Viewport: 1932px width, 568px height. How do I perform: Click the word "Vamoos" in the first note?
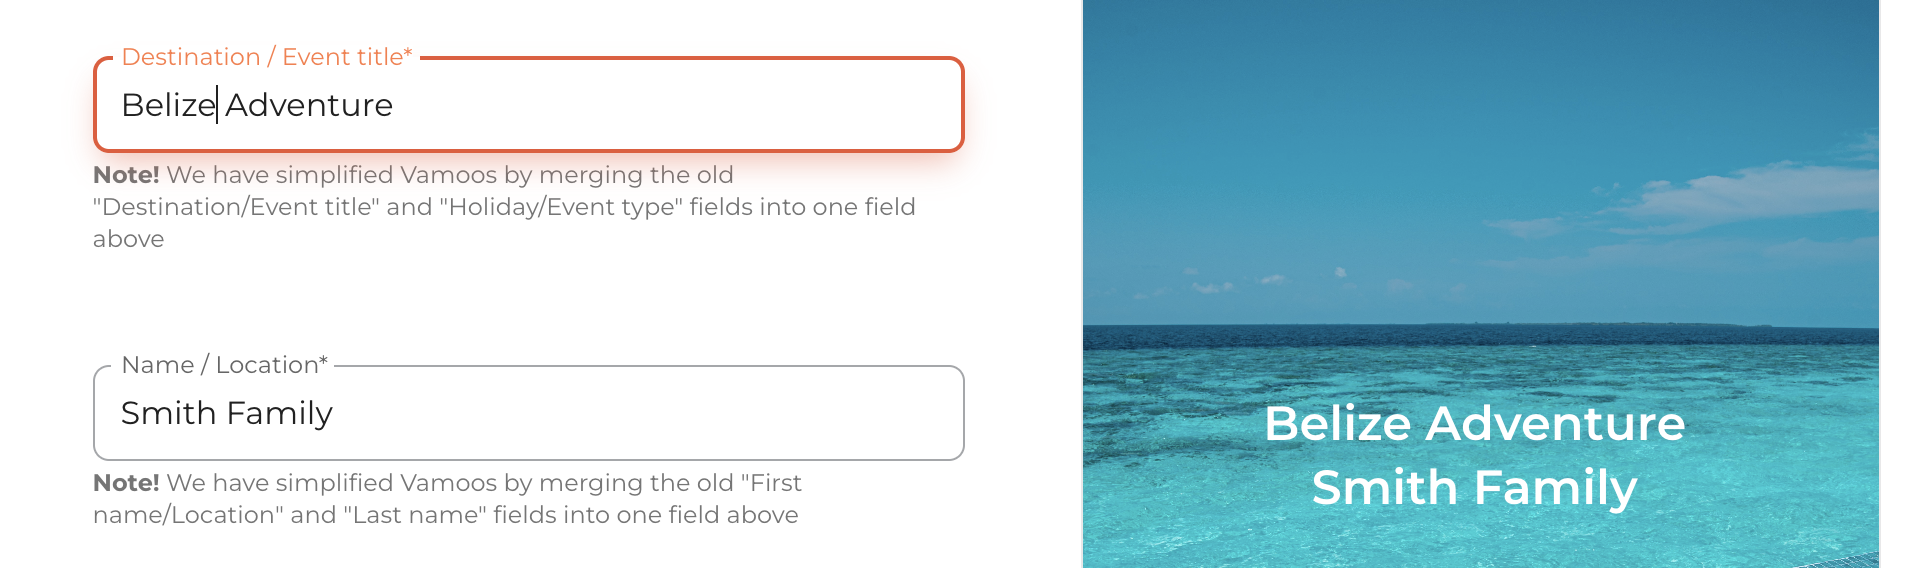click(x=448, y=175)
